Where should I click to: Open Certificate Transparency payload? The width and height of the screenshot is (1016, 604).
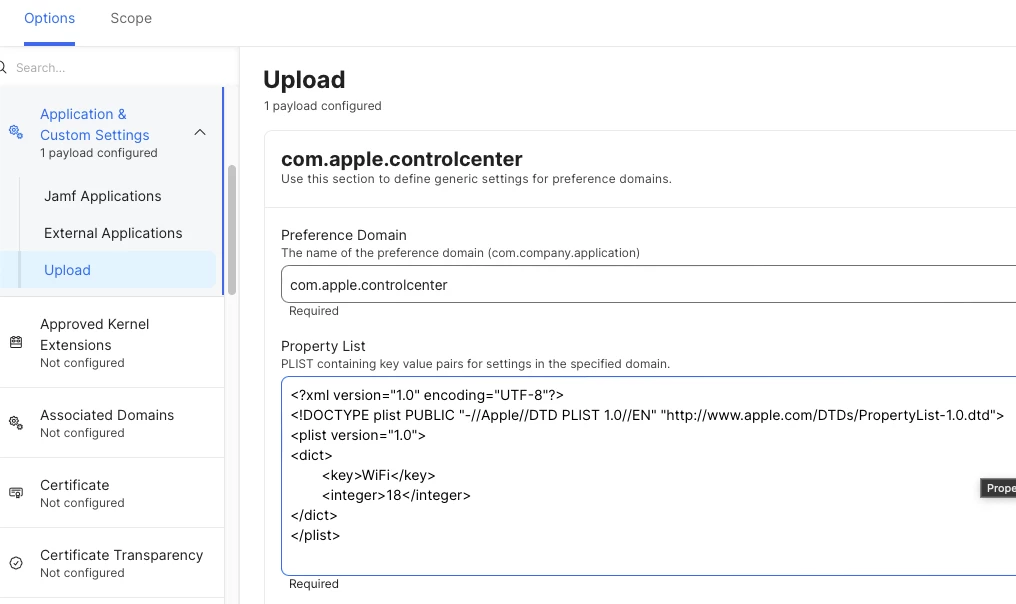click(111, 563)
